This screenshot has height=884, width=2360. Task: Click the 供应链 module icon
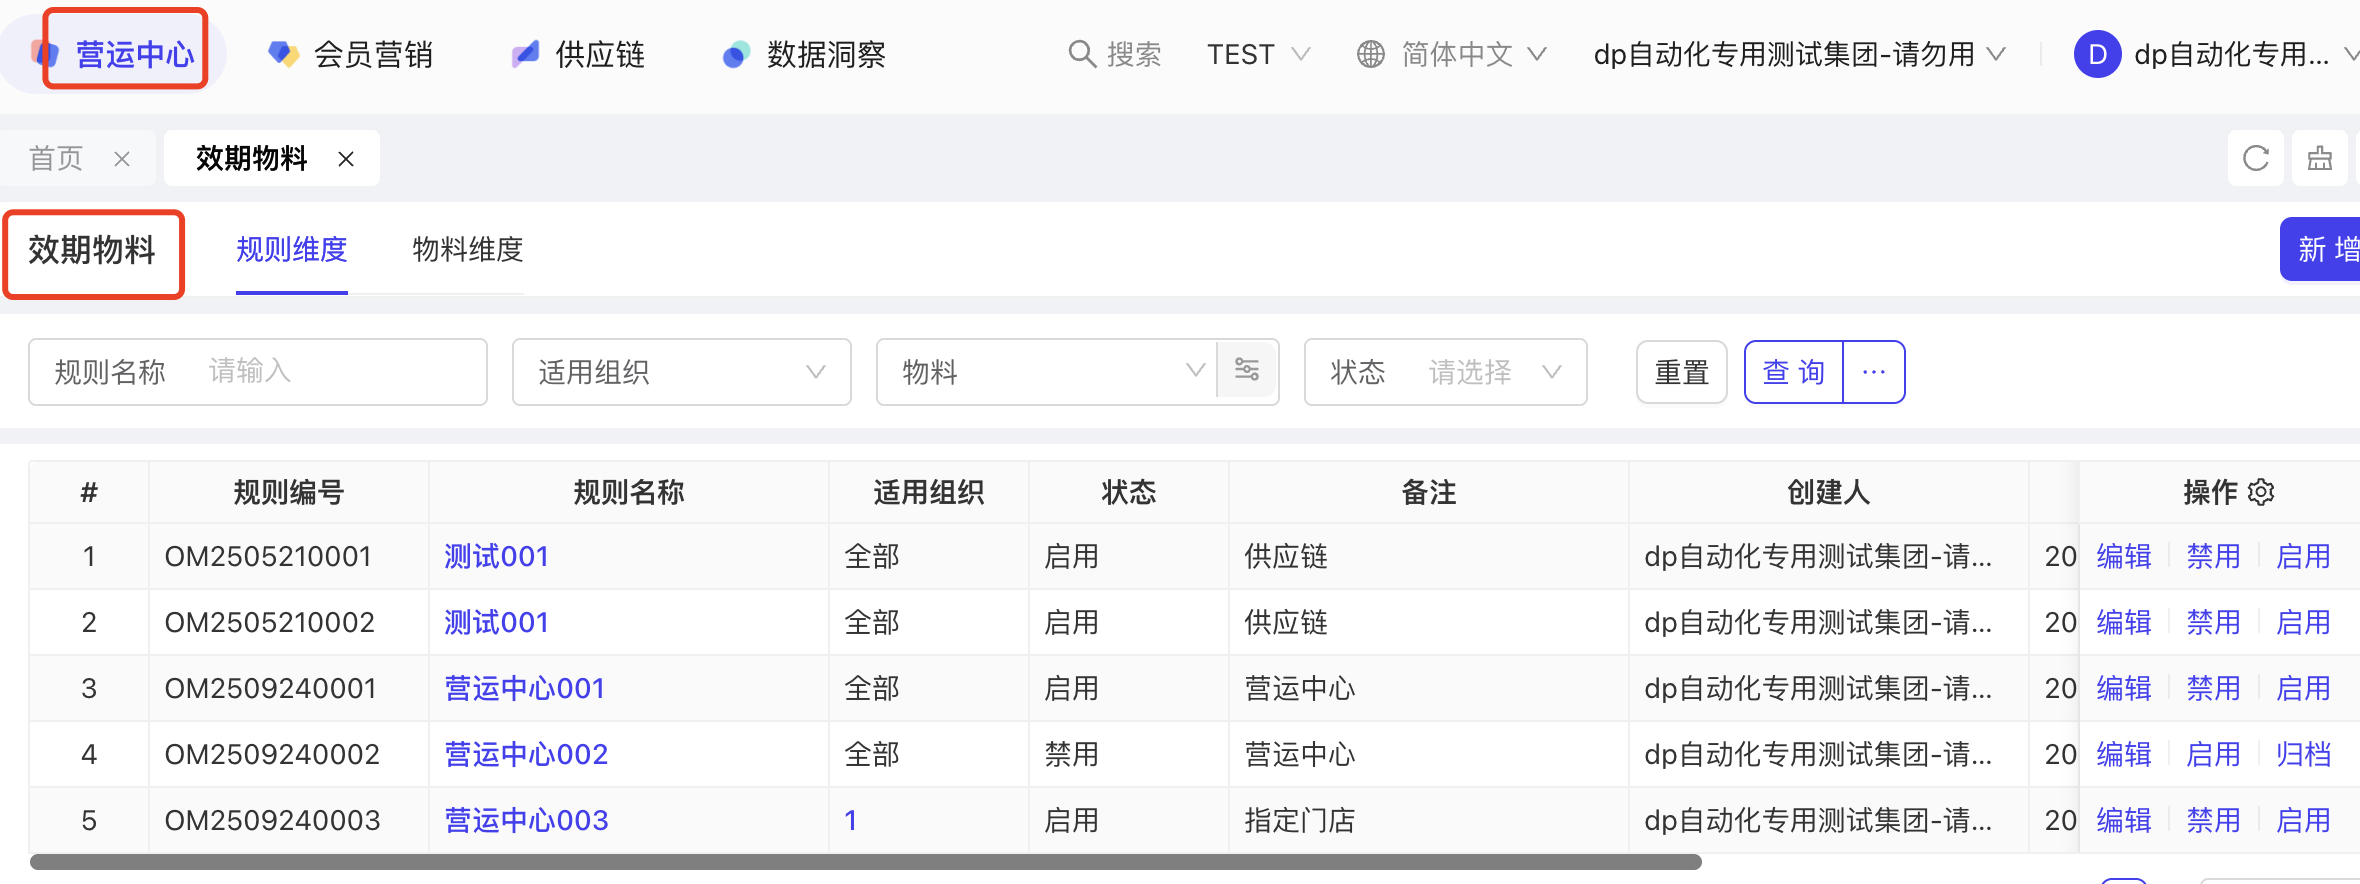coord(526,54)
